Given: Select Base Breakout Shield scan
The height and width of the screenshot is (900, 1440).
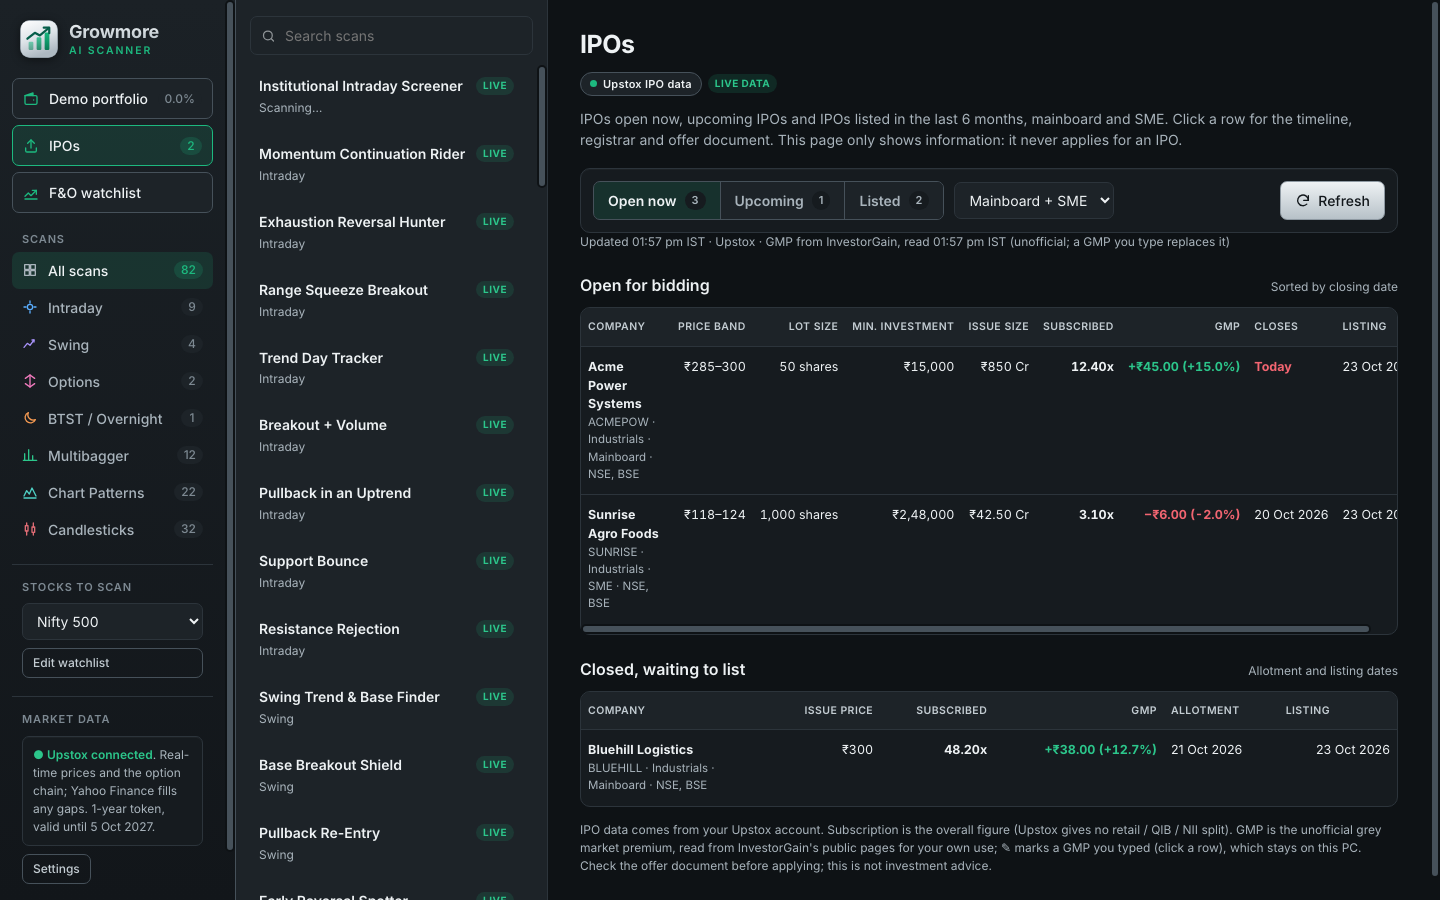Looking at the screenshot, I should coord(386,775).
